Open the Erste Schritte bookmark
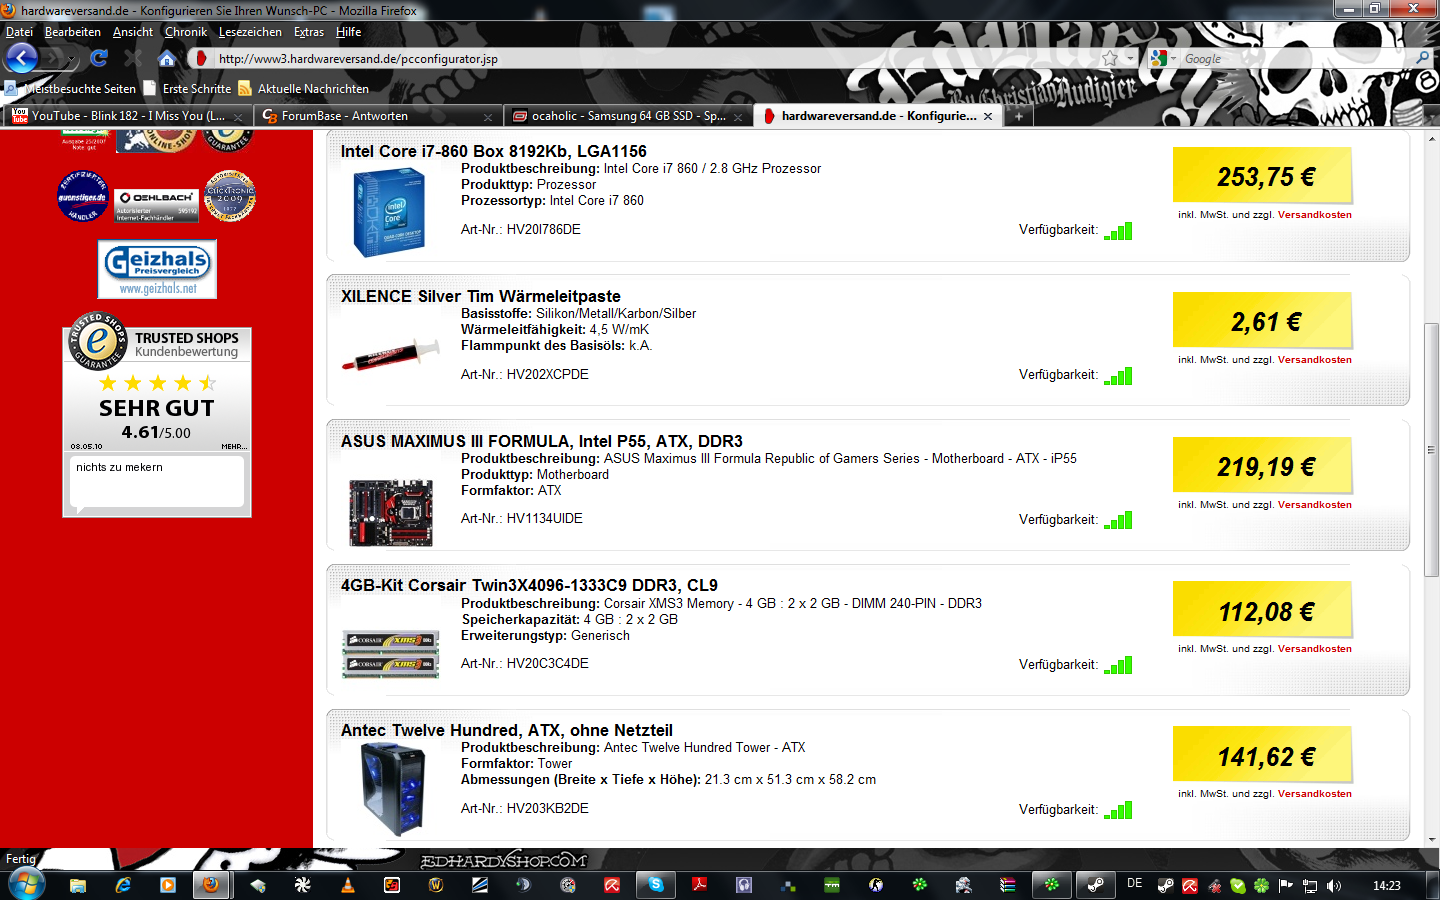The height and width of the screenshot is (900, 1440). click(x=187, y=88)
